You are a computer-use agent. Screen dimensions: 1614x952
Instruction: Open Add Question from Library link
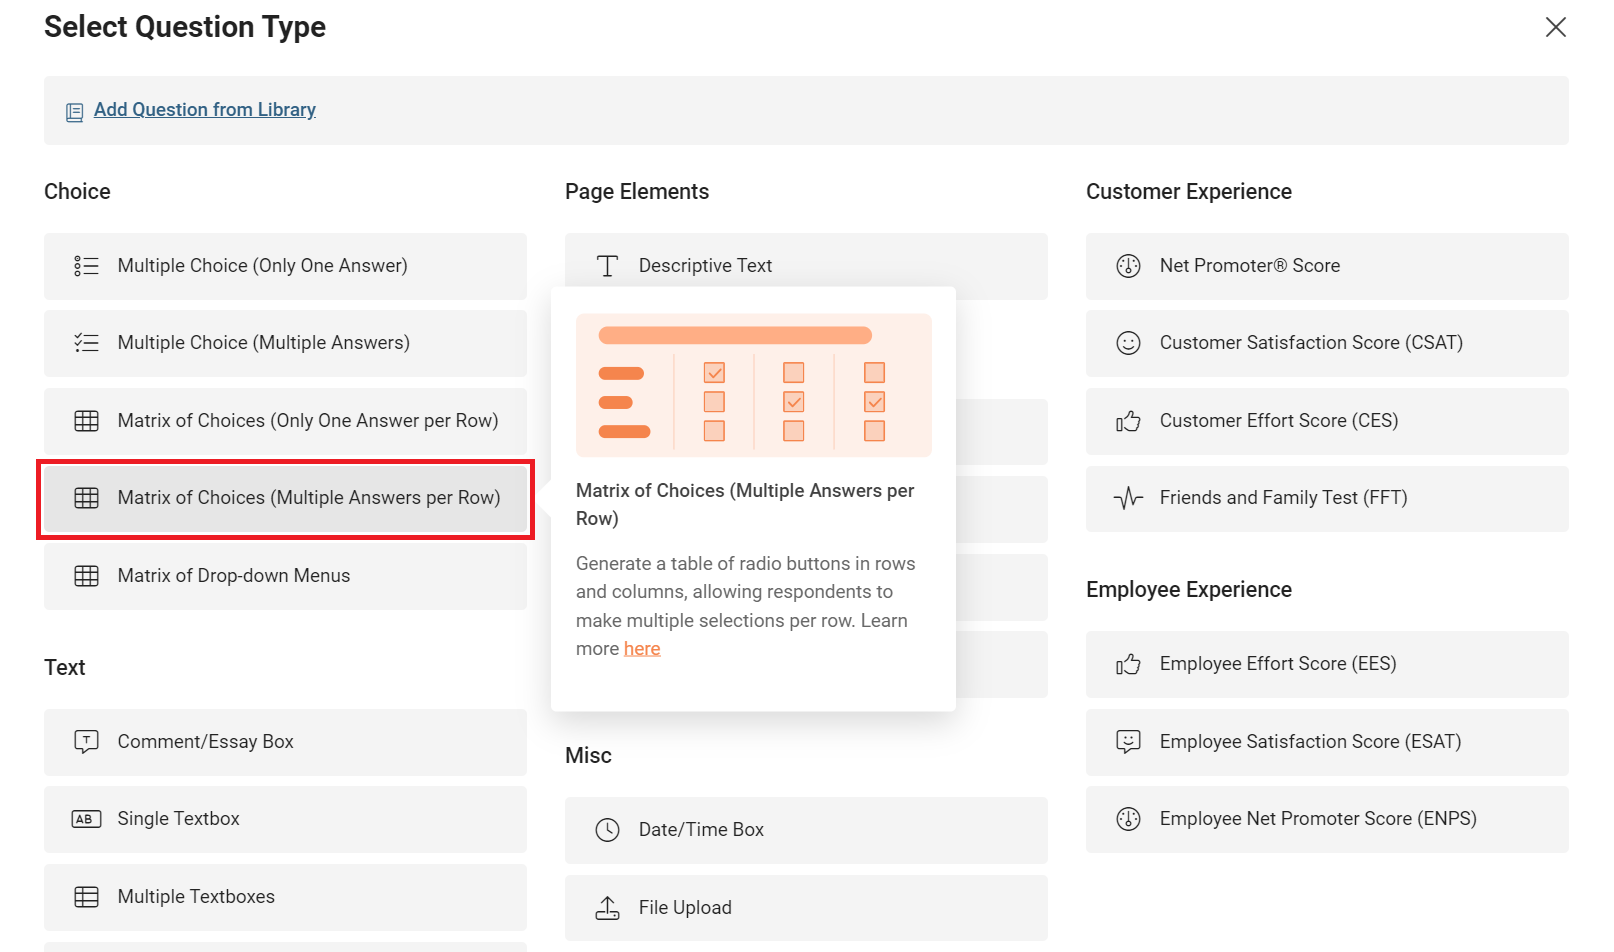point(205,110)
